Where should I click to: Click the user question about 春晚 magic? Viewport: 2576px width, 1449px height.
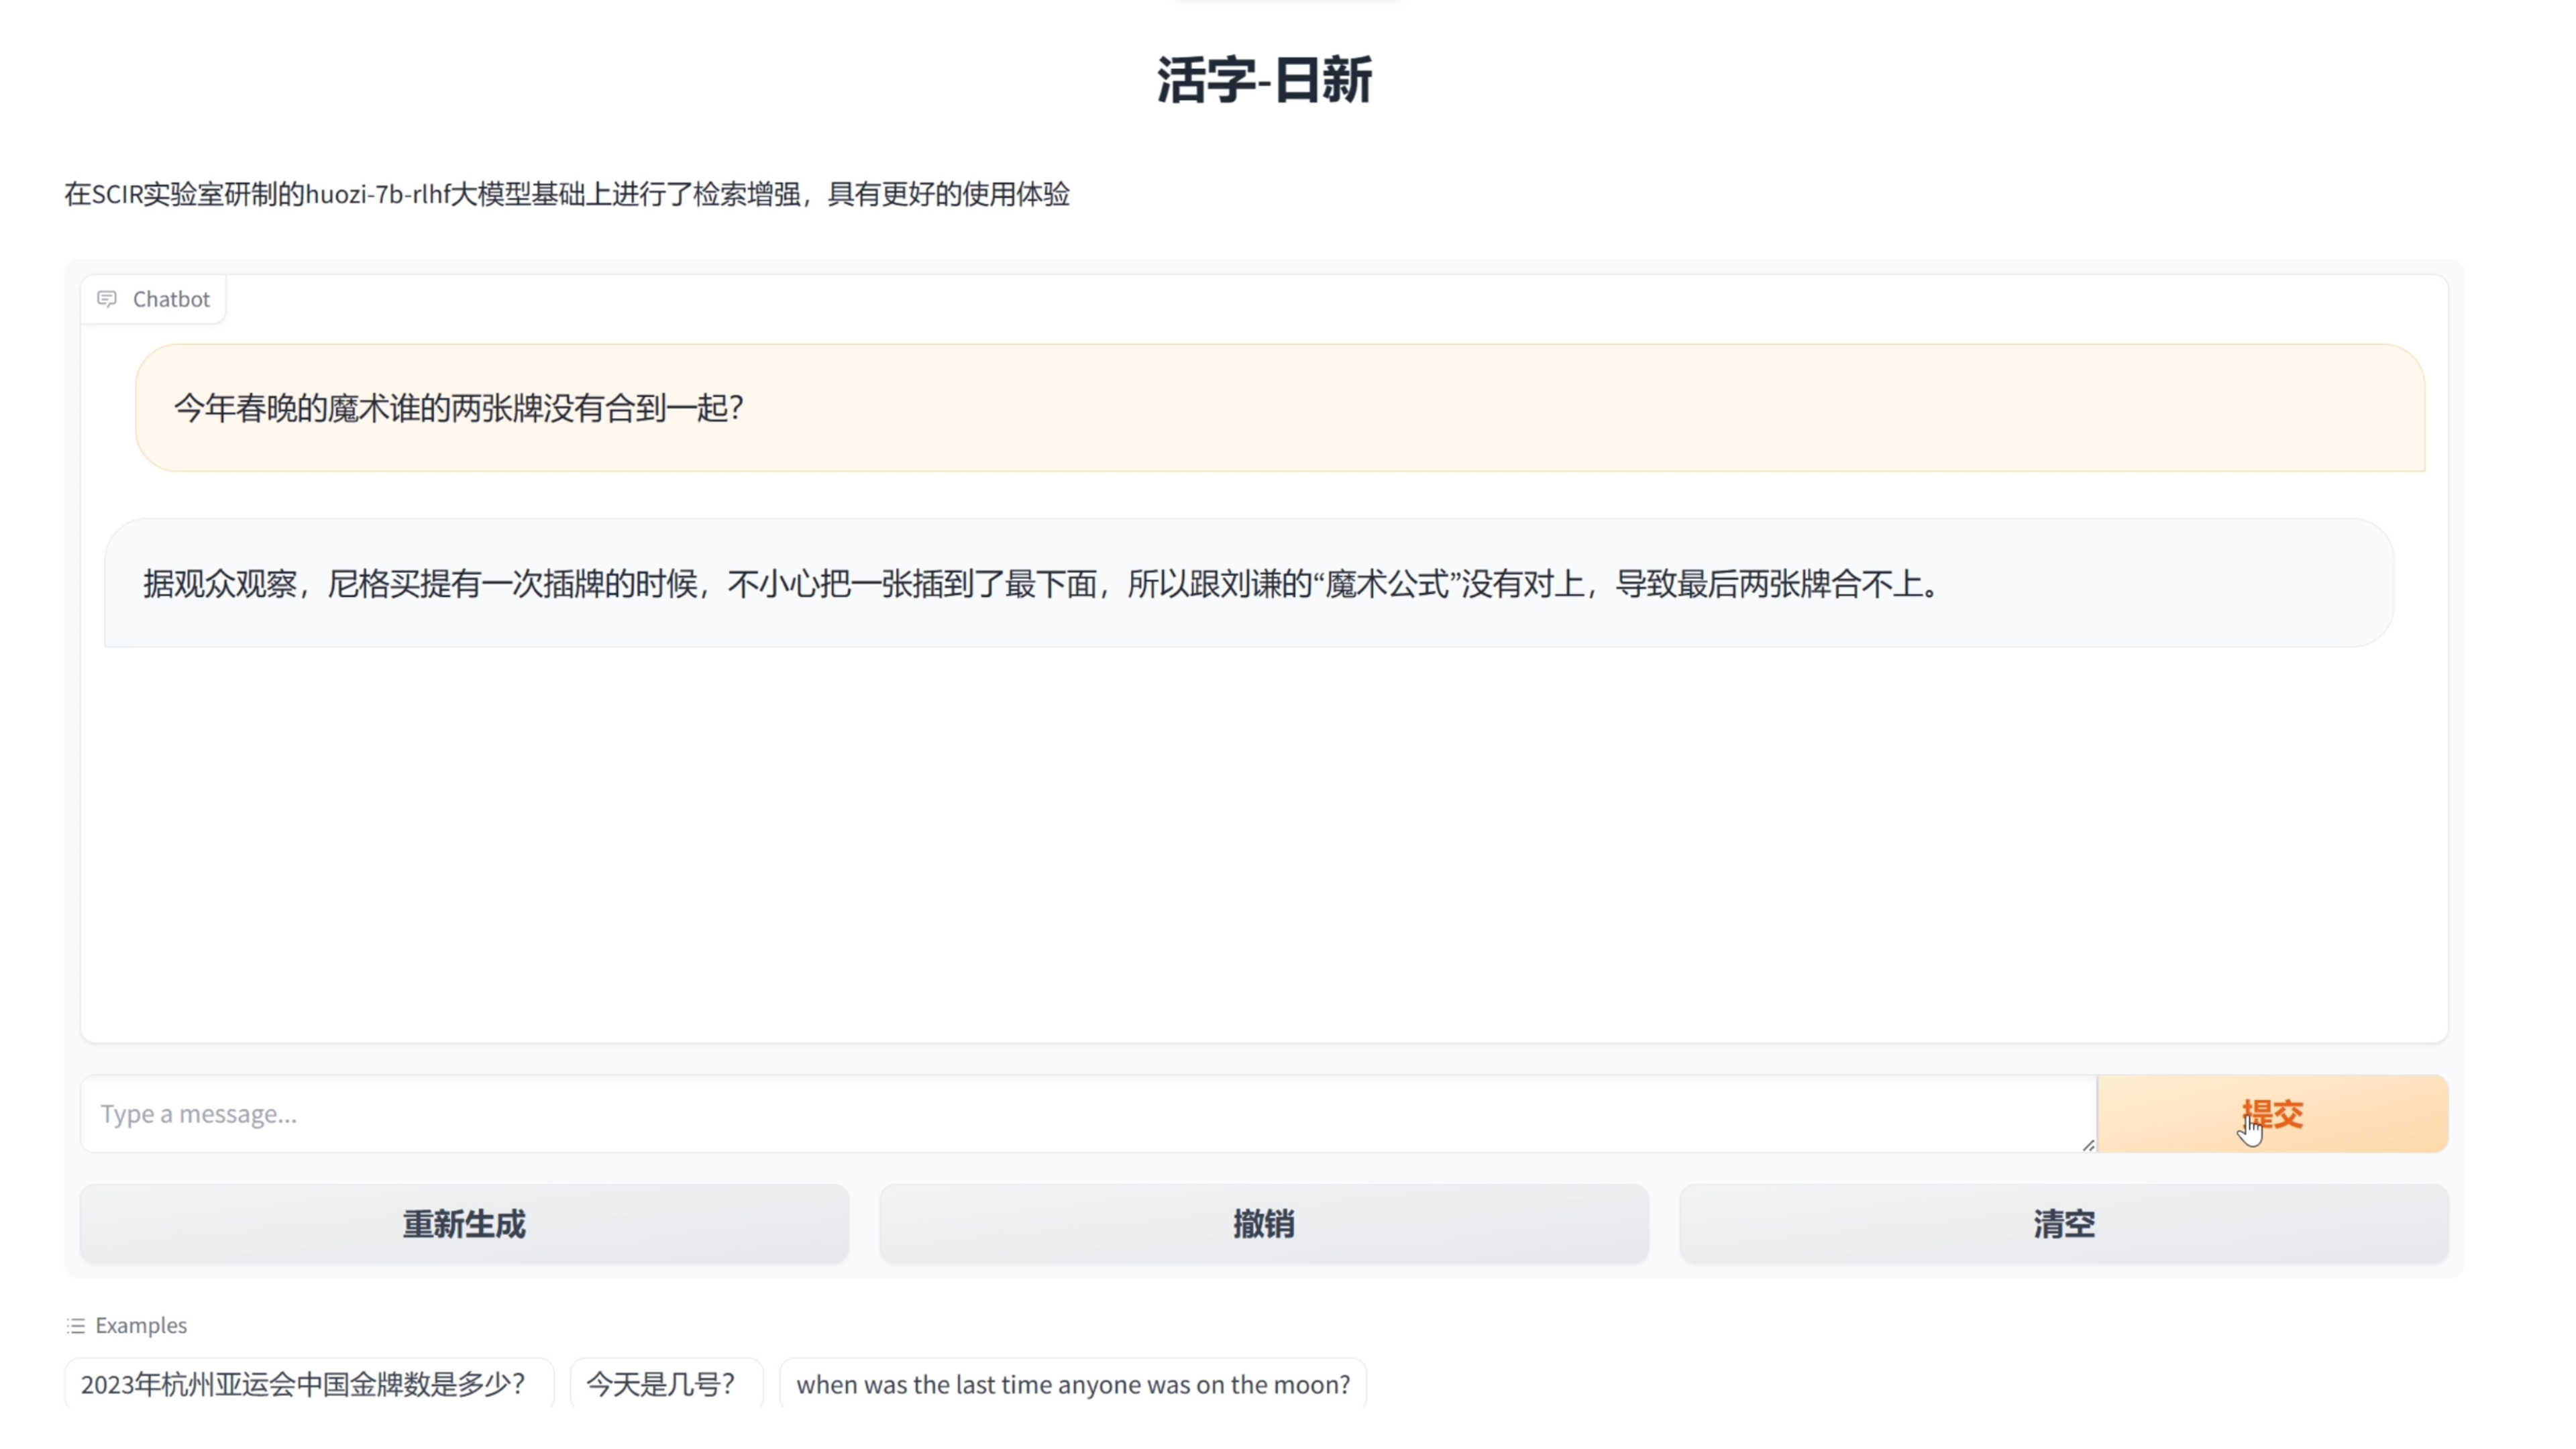[x=459, y=408]
